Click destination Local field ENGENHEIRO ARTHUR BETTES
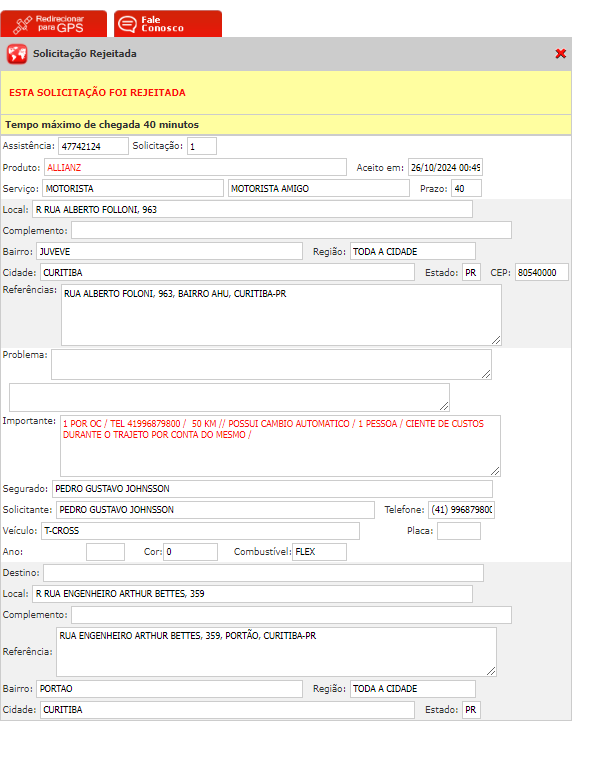Viewport: 603px width, 761px height. 252,594
